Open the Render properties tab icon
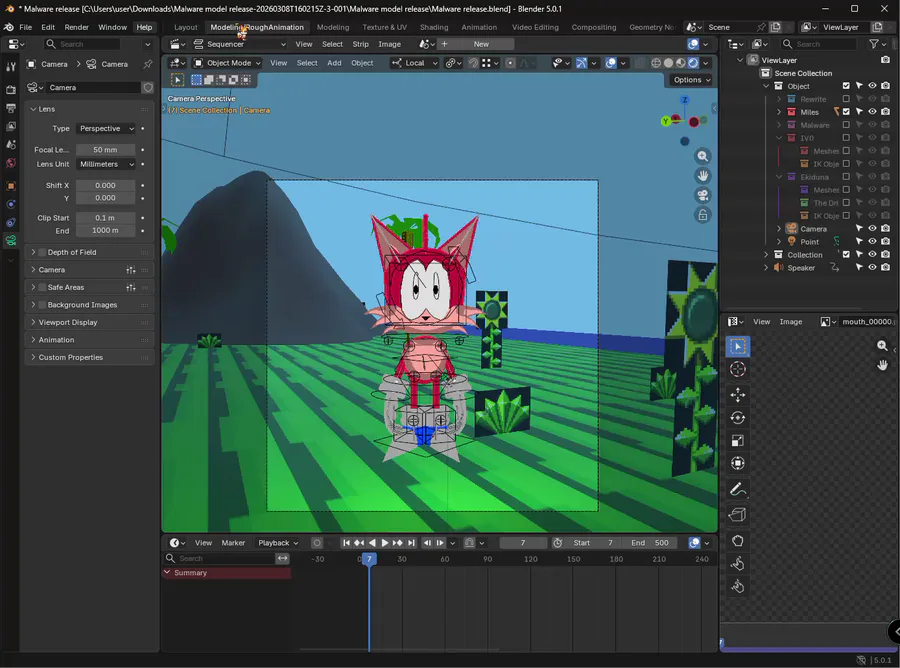This screenshot has width=900, height=668. 10,90
